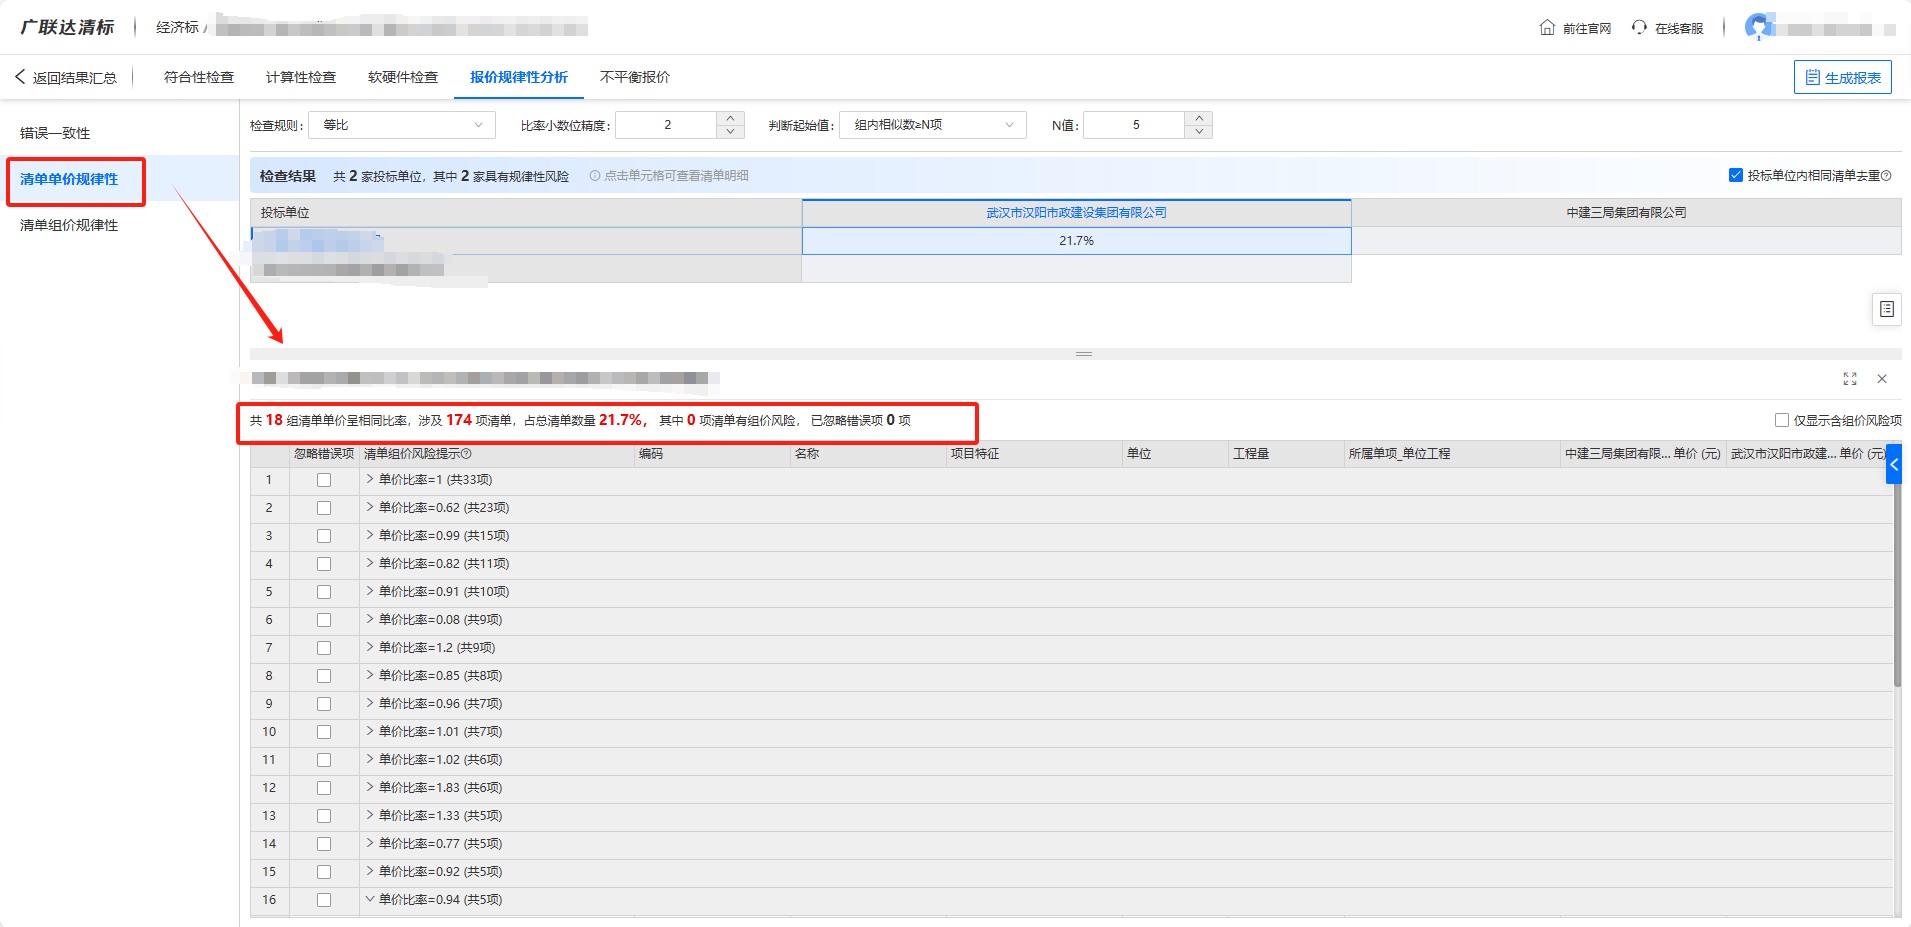
Task: Click the blue collapse arrow tab
Action: [x=1893, y=464]
